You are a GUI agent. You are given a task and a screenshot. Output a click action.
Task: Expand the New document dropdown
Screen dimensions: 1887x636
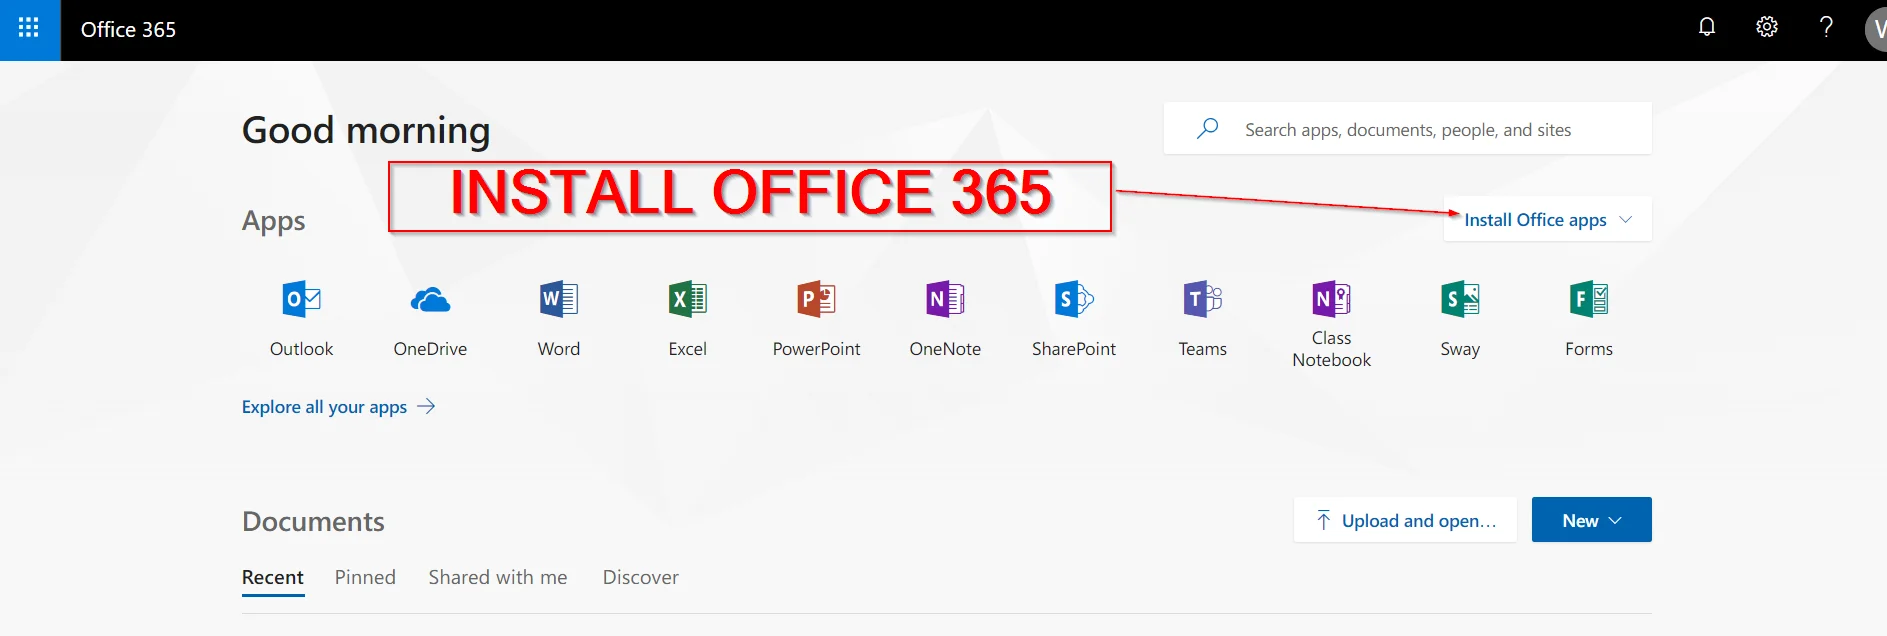pyautogui.click(x=1591, y=520)
